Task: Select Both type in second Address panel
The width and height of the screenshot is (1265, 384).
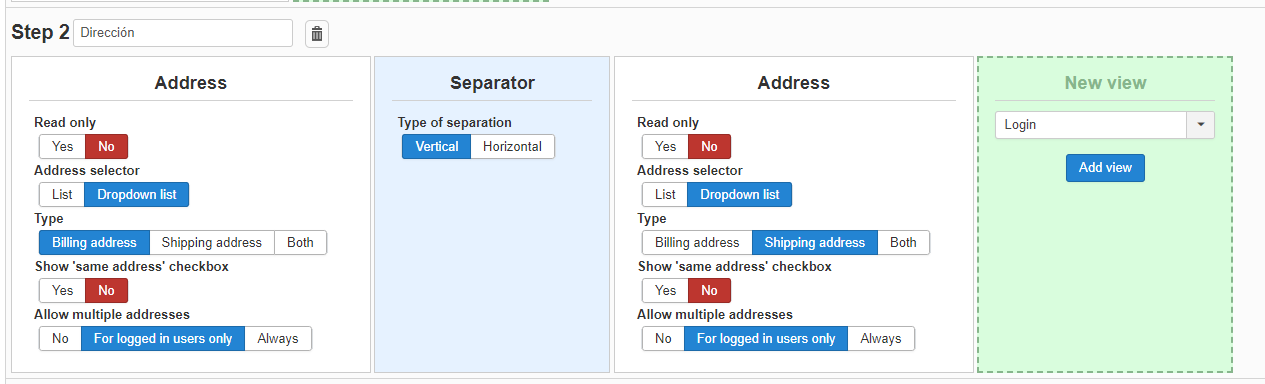Action: [903, 243]
